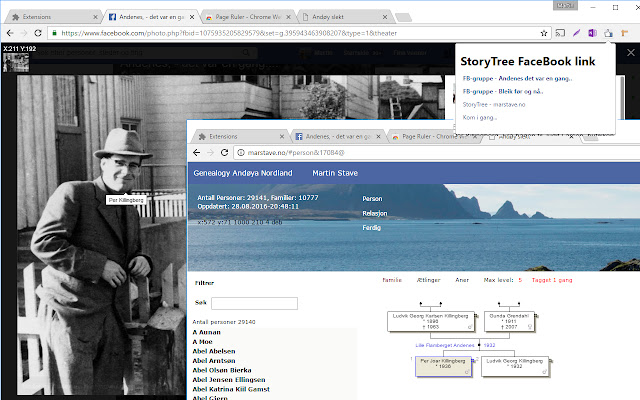
Task: Switch to the outer Extensions tab
Action: click(x=51, y=17)
